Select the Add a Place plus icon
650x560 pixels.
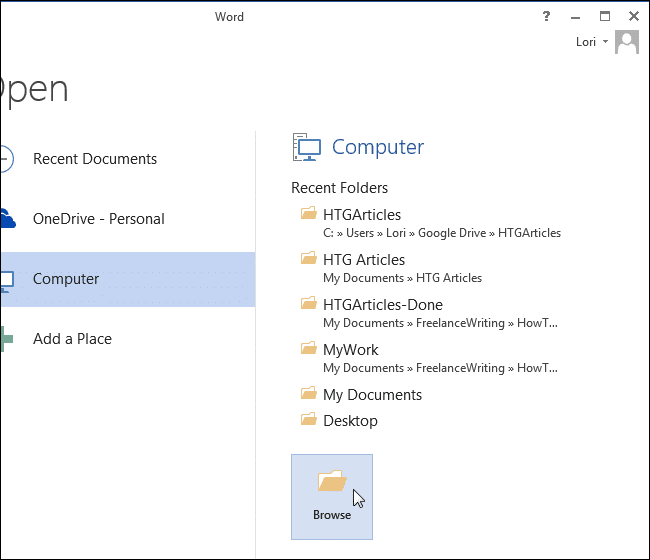5,339
